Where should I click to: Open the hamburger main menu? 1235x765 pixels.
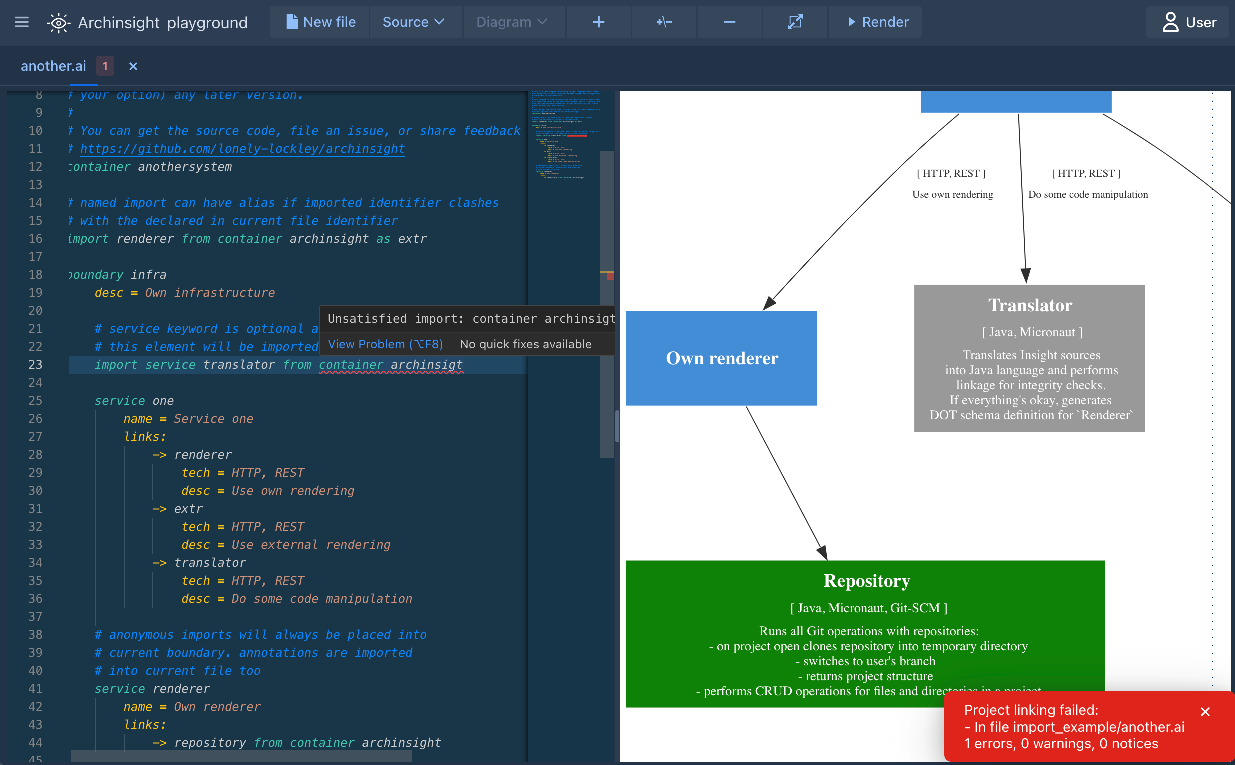pos(22,22)
